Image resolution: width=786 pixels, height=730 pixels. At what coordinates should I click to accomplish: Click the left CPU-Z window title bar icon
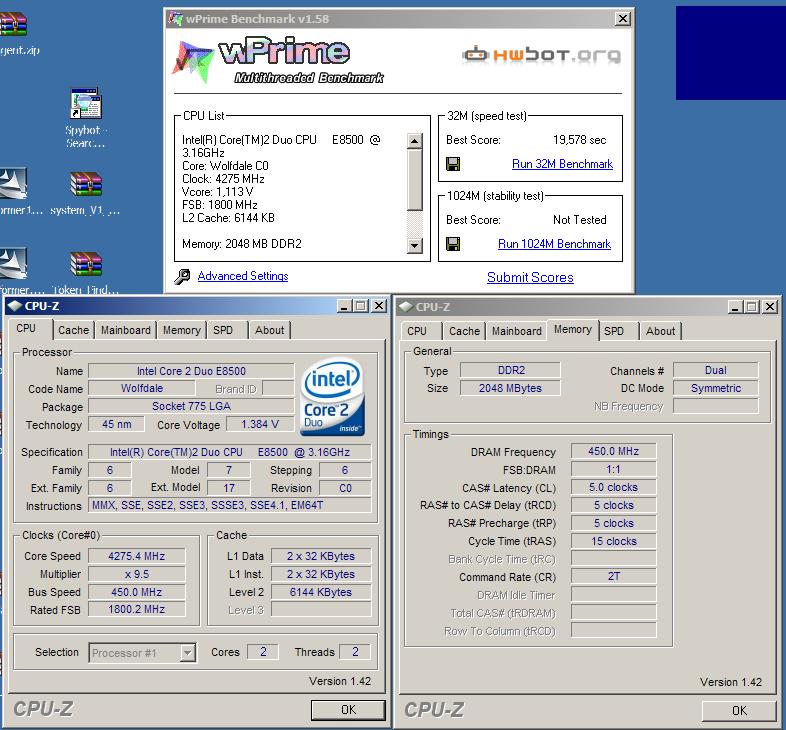(15, 306)
